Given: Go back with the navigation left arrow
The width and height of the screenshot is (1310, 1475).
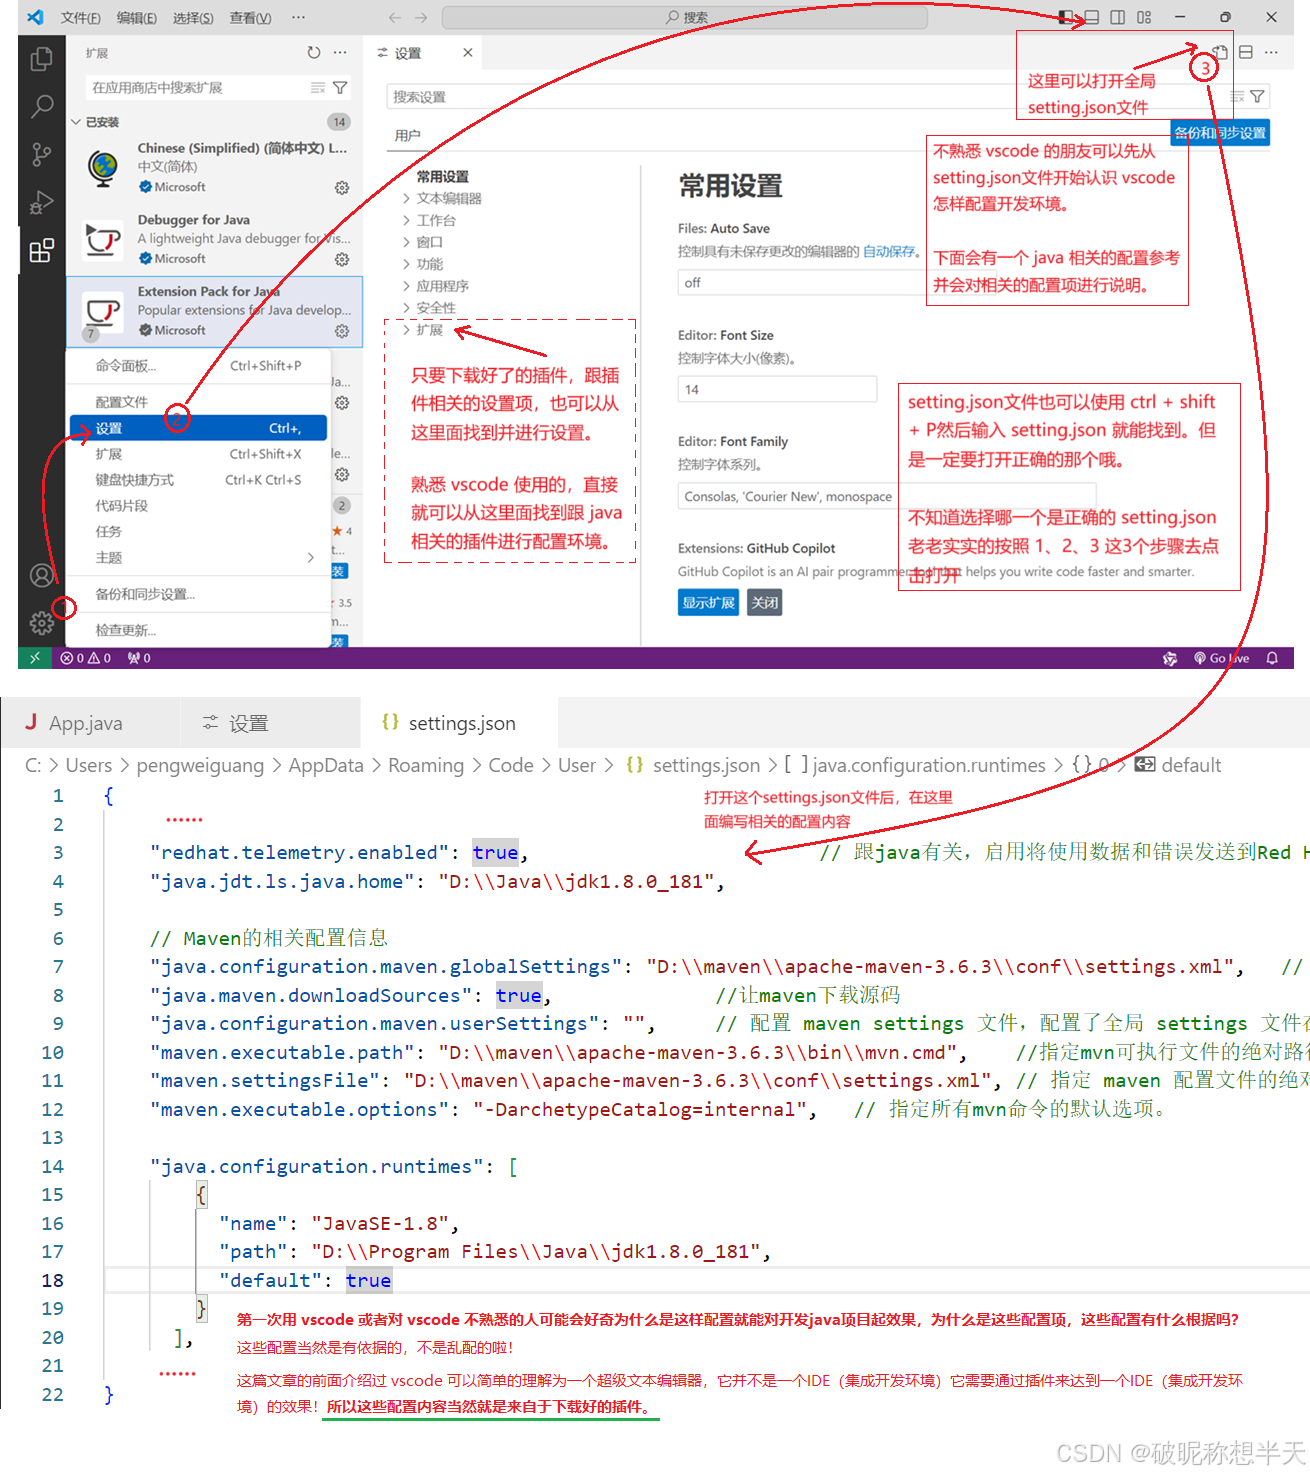Looking at the screenshot, I should tap(395, 18).
